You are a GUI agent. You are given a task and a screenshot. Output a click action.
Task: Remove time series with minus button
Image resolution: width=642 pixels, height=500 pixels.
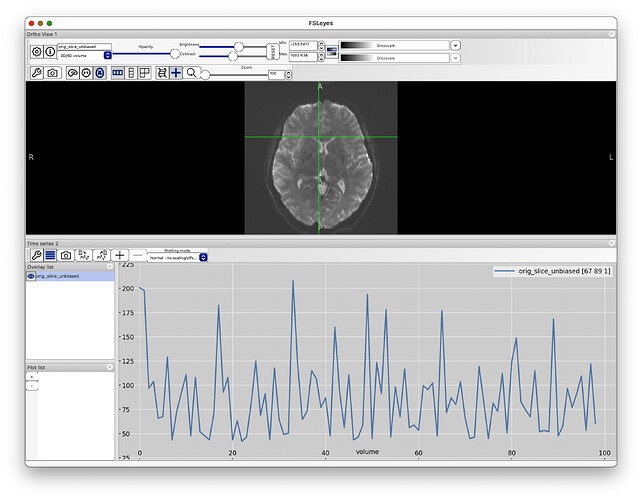click(x=138, y=256)
